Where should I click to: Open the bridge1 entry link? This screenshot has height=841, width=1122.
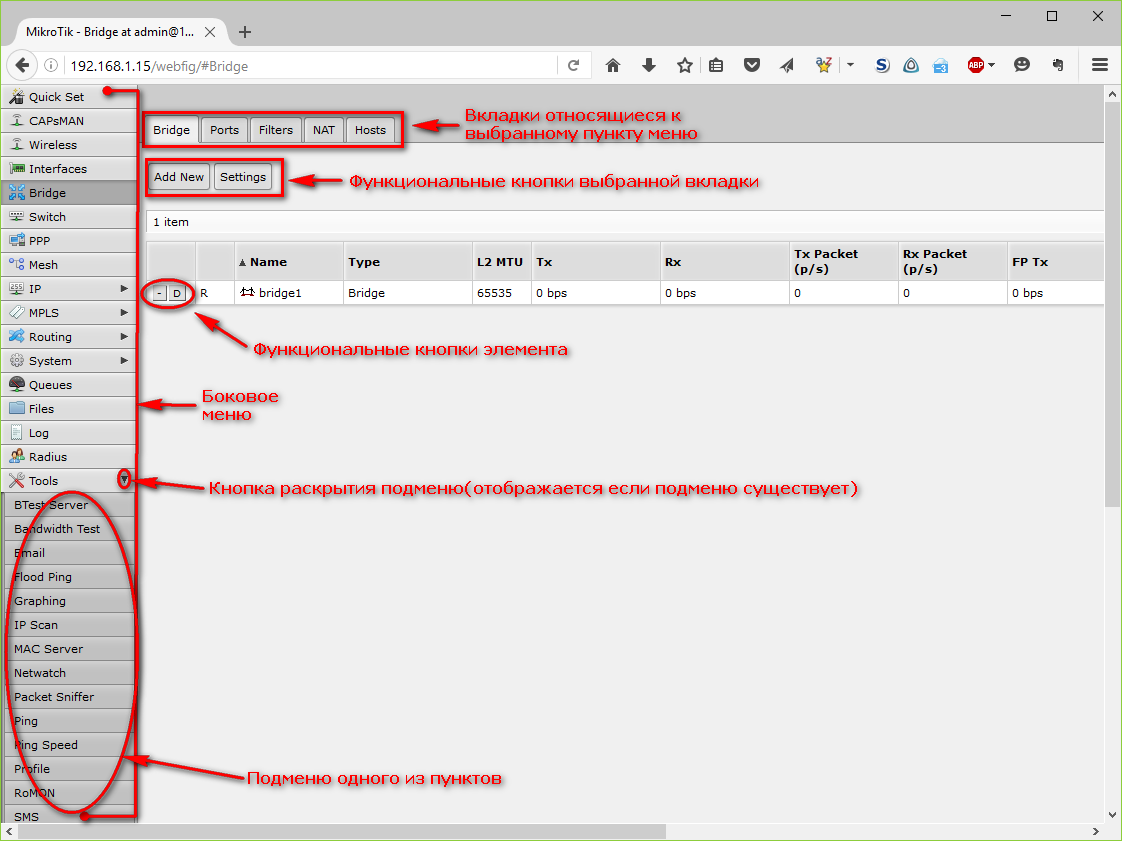click(x=280, y=293)
